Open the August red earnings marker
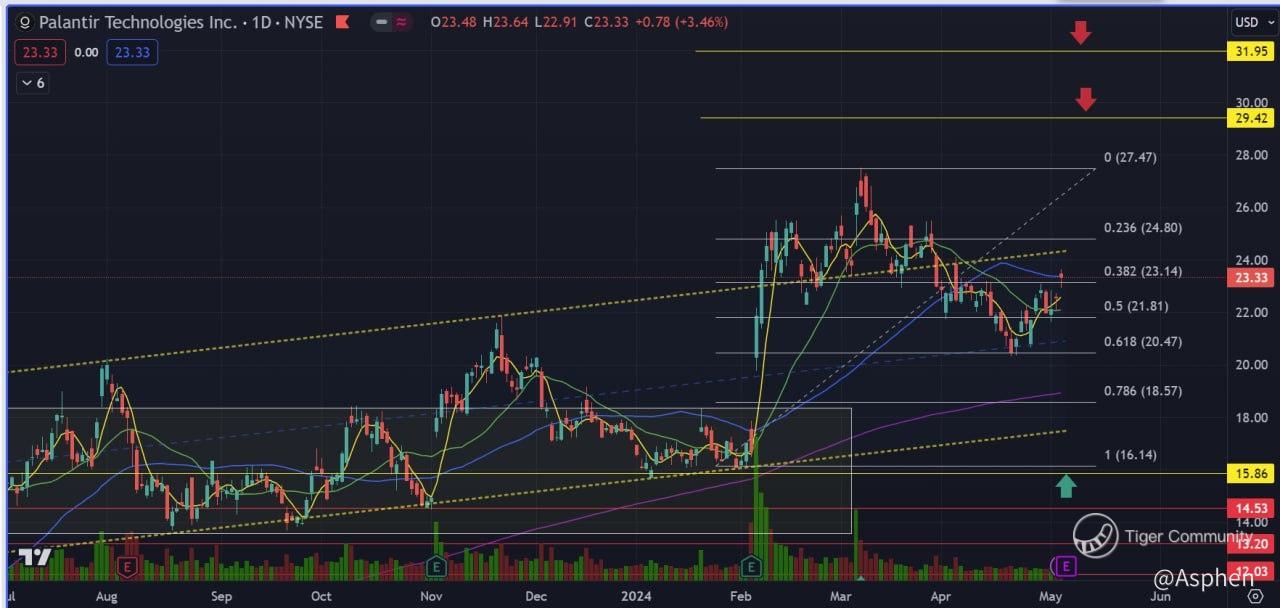1280x608 pixels. click(127, 567)
